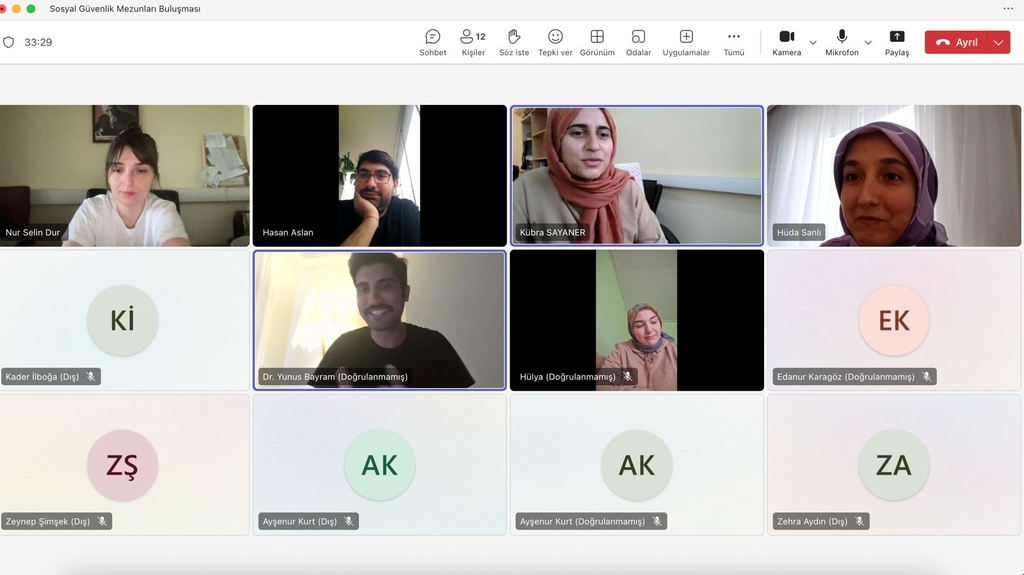Select Hasan Aslan video tile

(x=379, y=176)
